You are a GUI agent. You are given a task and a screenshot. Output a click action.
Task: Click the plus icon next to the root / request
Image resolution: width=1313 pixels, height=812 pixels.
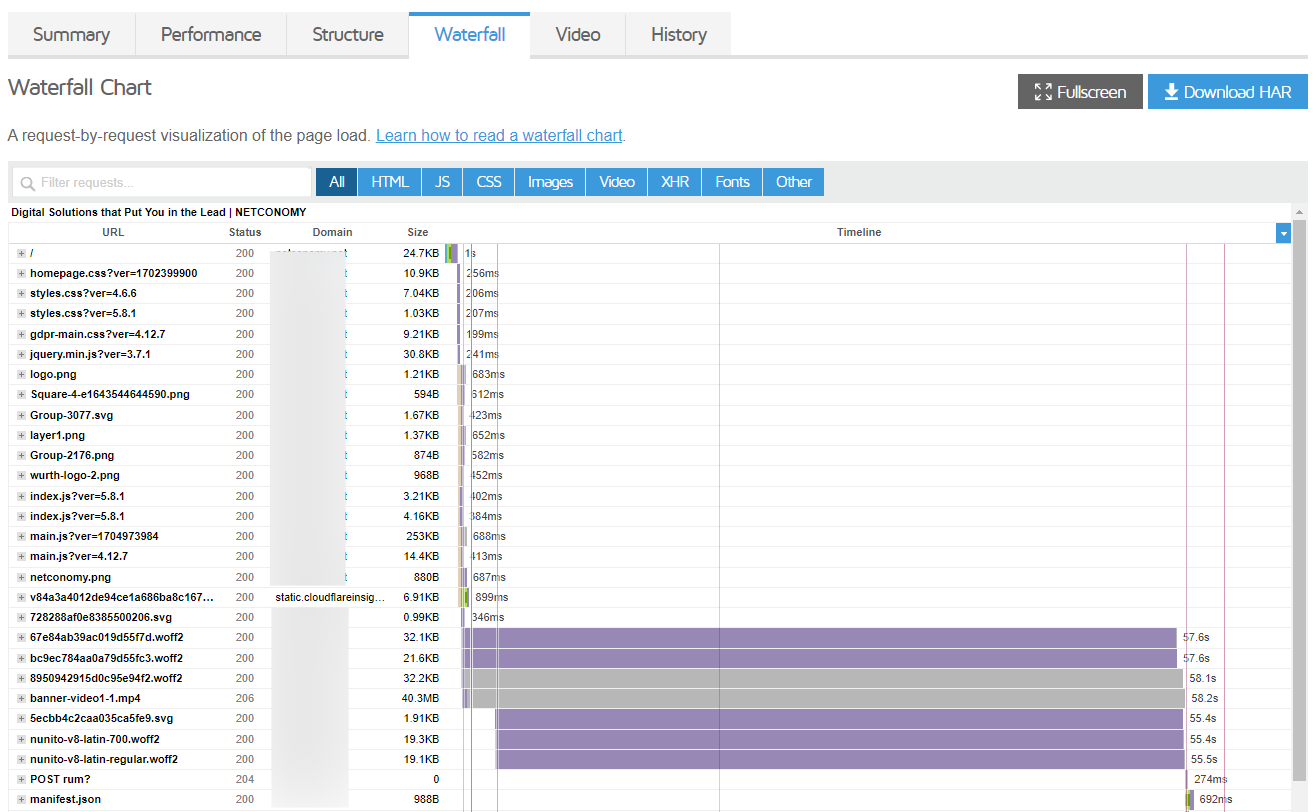[x=20, y=253]
